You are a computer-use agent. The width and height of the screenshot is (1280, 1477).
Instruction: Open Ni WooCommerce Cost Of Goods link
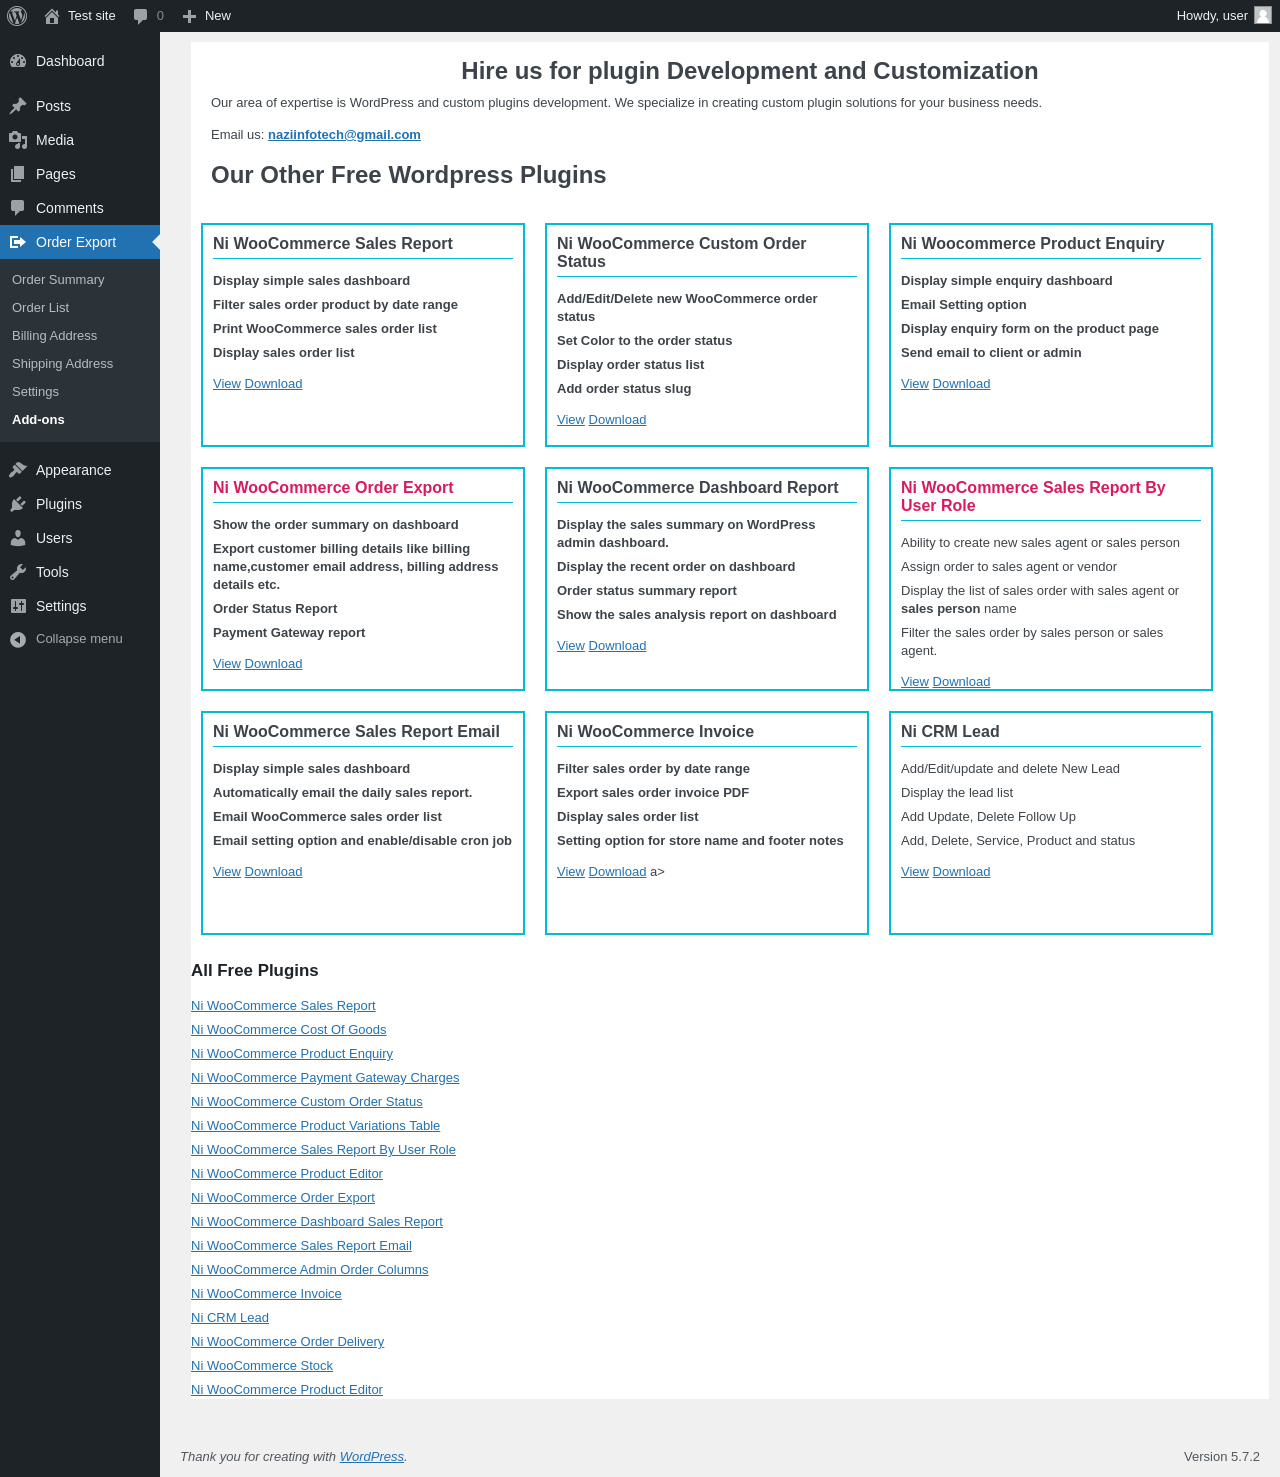click(289, 1030)
